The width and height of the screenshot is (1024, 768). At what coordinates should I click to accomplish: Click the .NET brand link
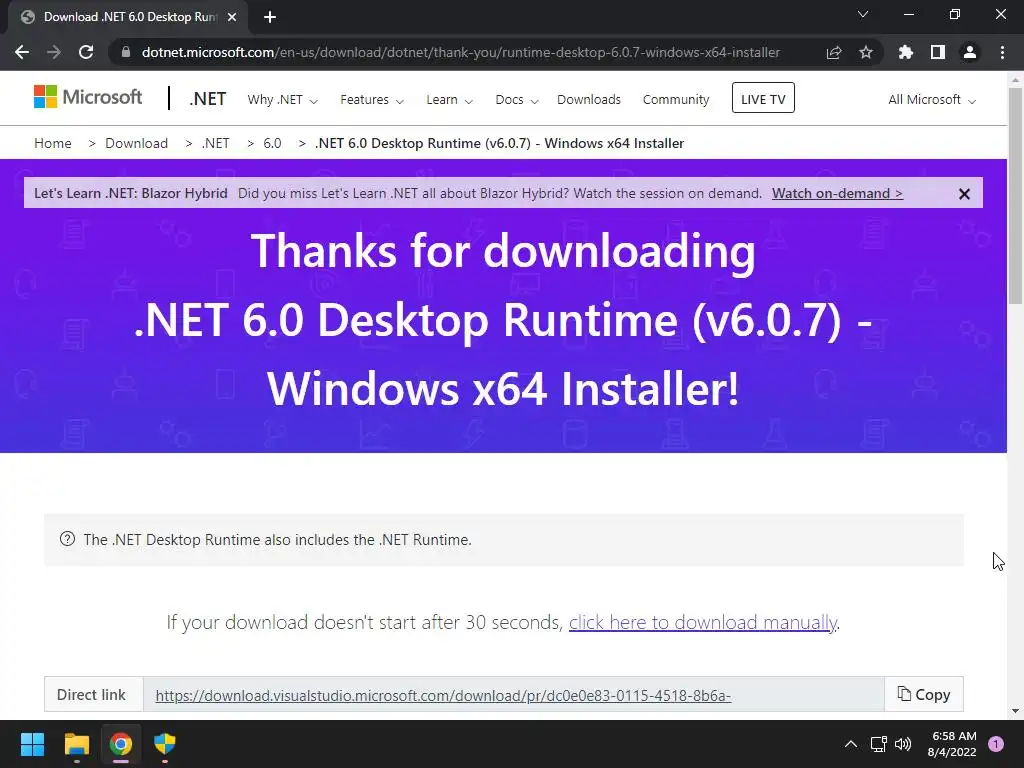[x=208, y=99]
